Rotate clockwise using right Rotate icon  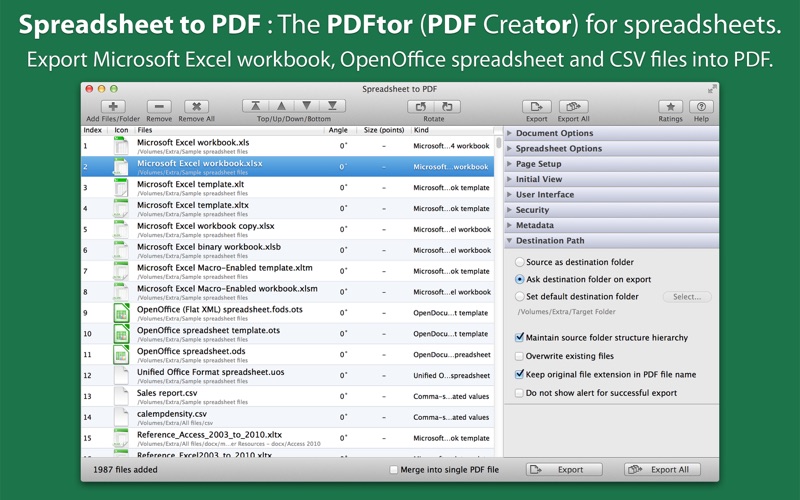[447, 106]
